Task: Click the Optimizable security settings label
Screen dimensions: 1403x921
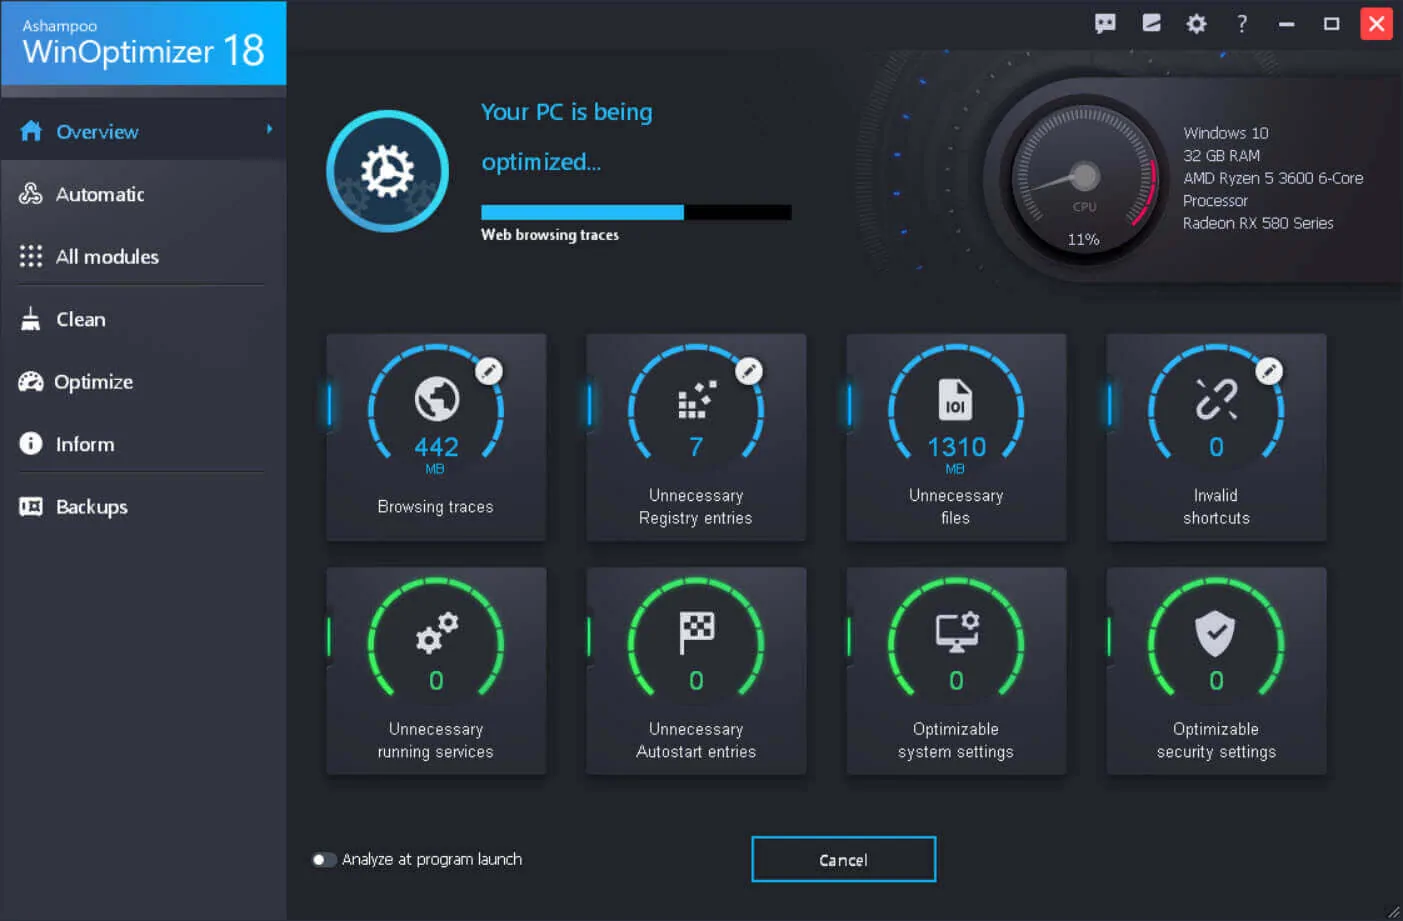Action: pyautogui.click(x=1216, y=740)
